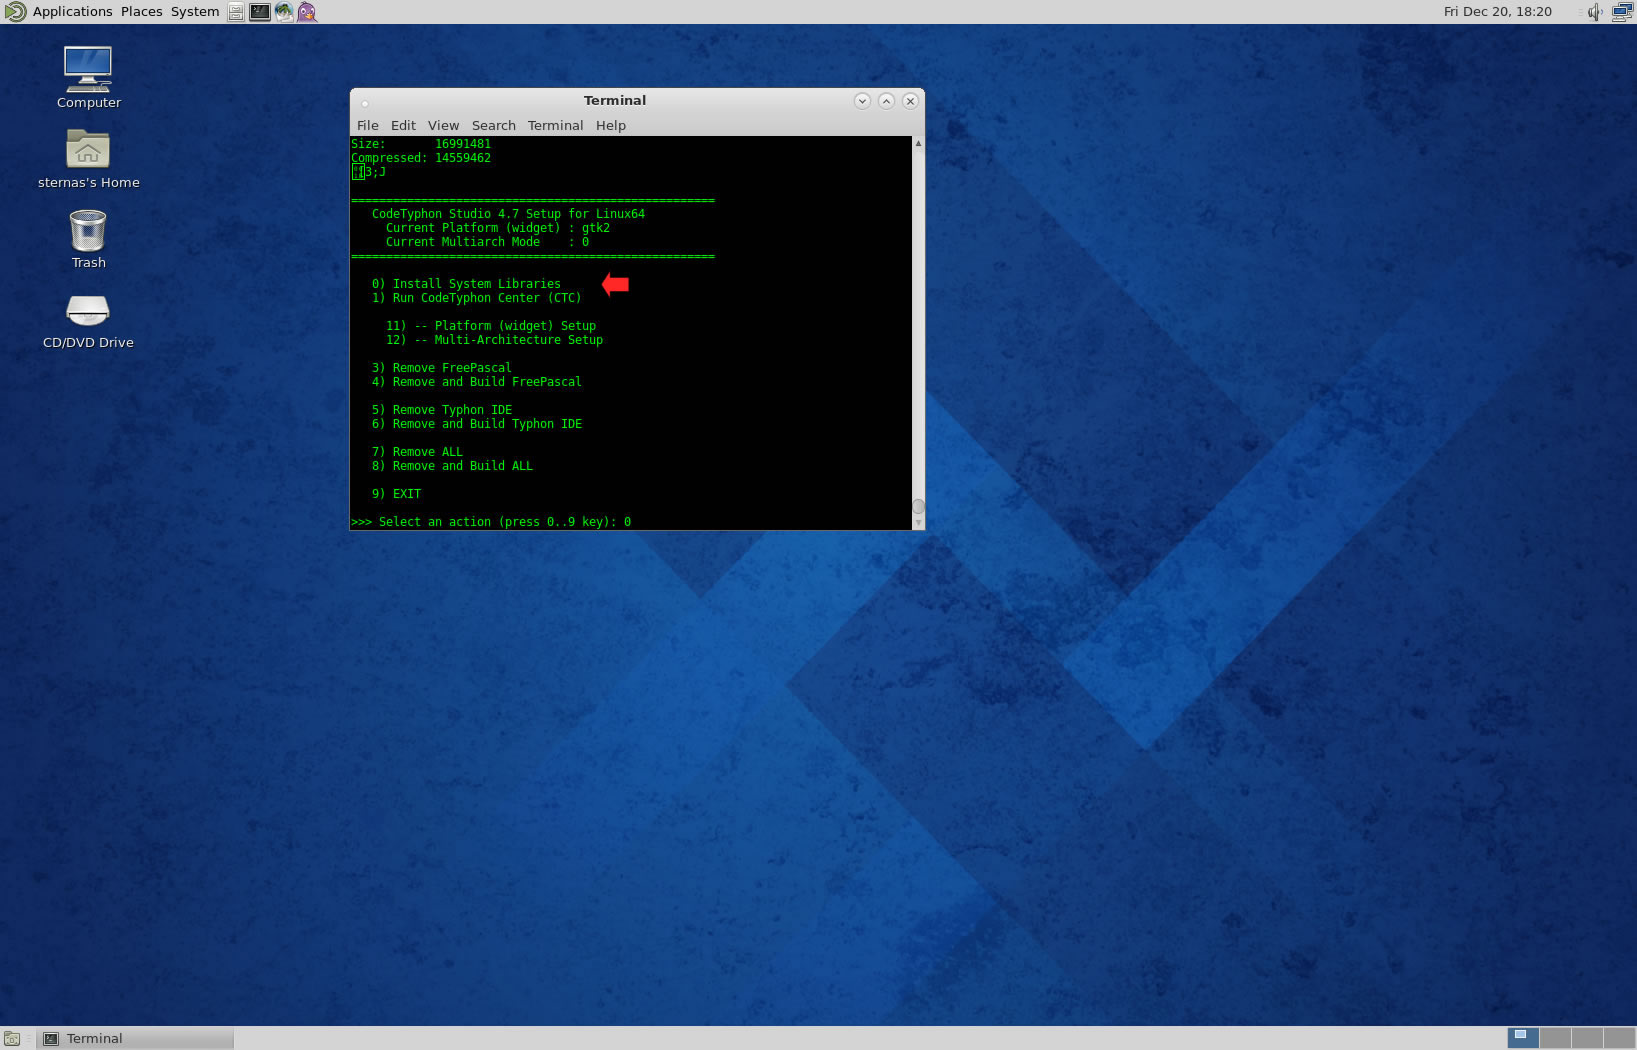
Task: Click '7) Remove ALL' line
Action: click(x=417, y=452)
